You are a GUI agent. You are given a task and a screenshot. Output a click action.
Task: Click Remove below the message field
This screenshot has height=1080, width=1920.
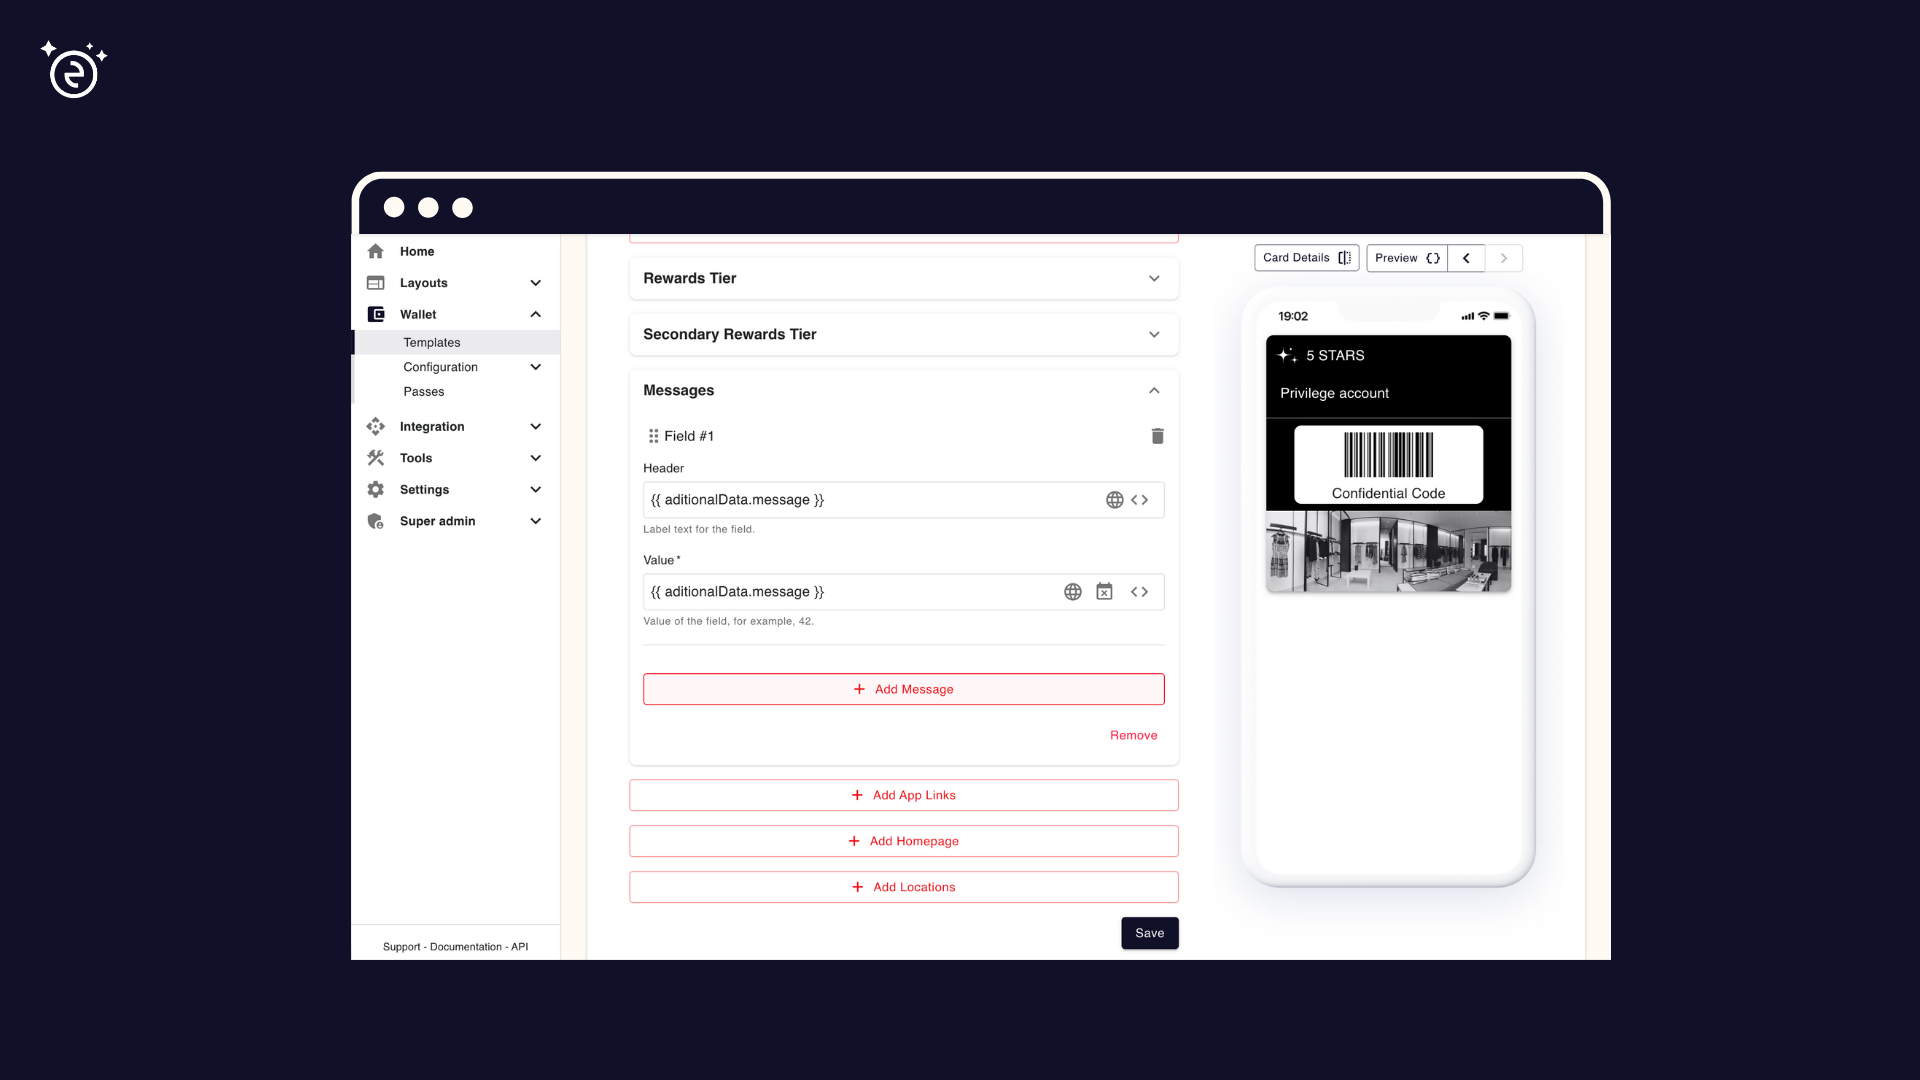(1133, 735)
